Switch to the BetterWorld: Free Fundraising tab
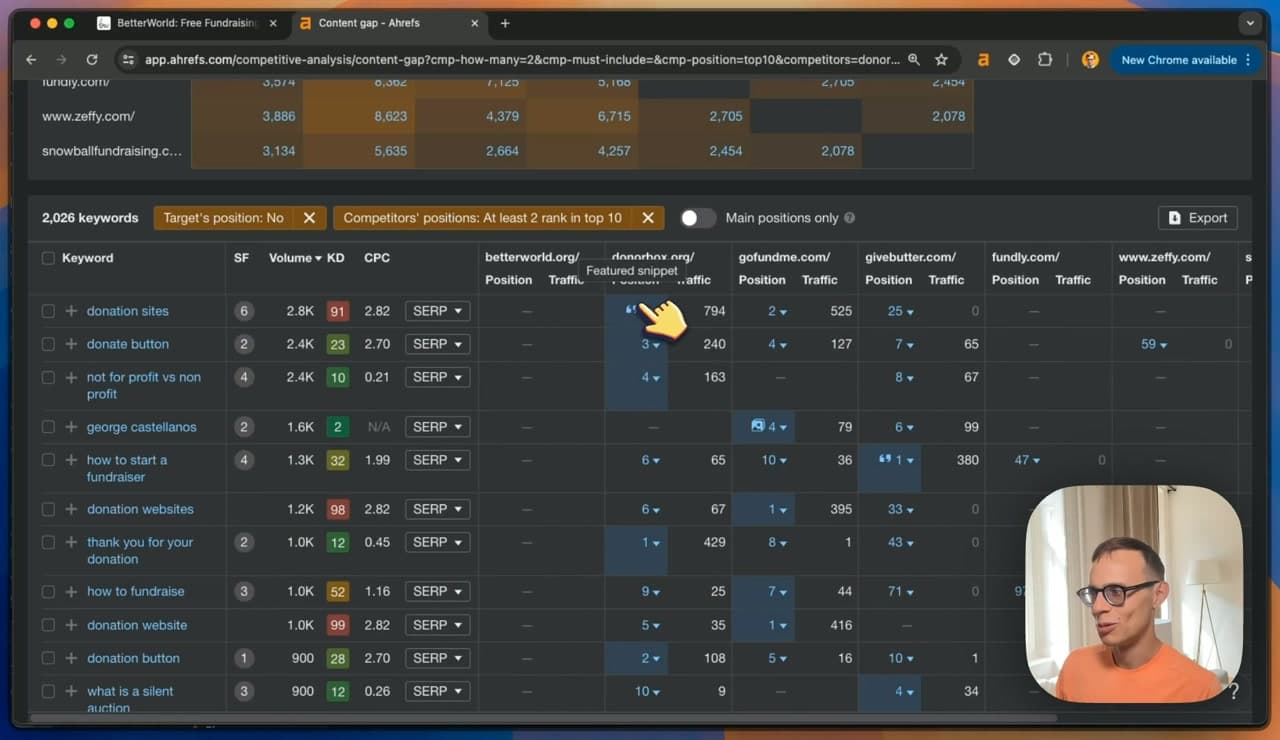Screen dimensions: 1280x740 coord(188,23)
